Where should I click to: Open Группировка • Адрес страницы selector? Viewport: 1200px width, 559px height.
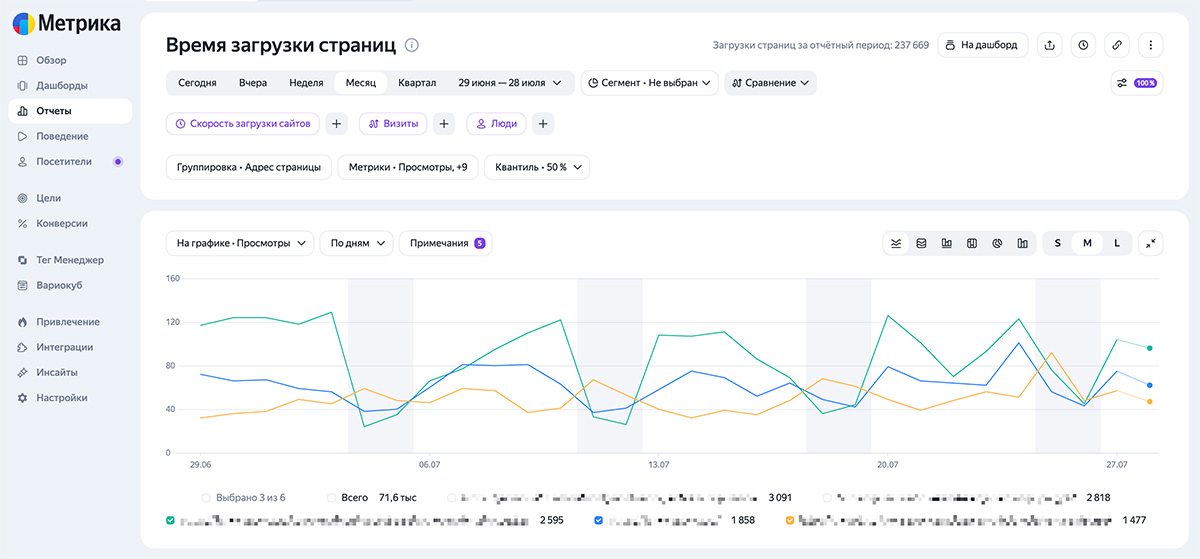(x=249, y=168)
